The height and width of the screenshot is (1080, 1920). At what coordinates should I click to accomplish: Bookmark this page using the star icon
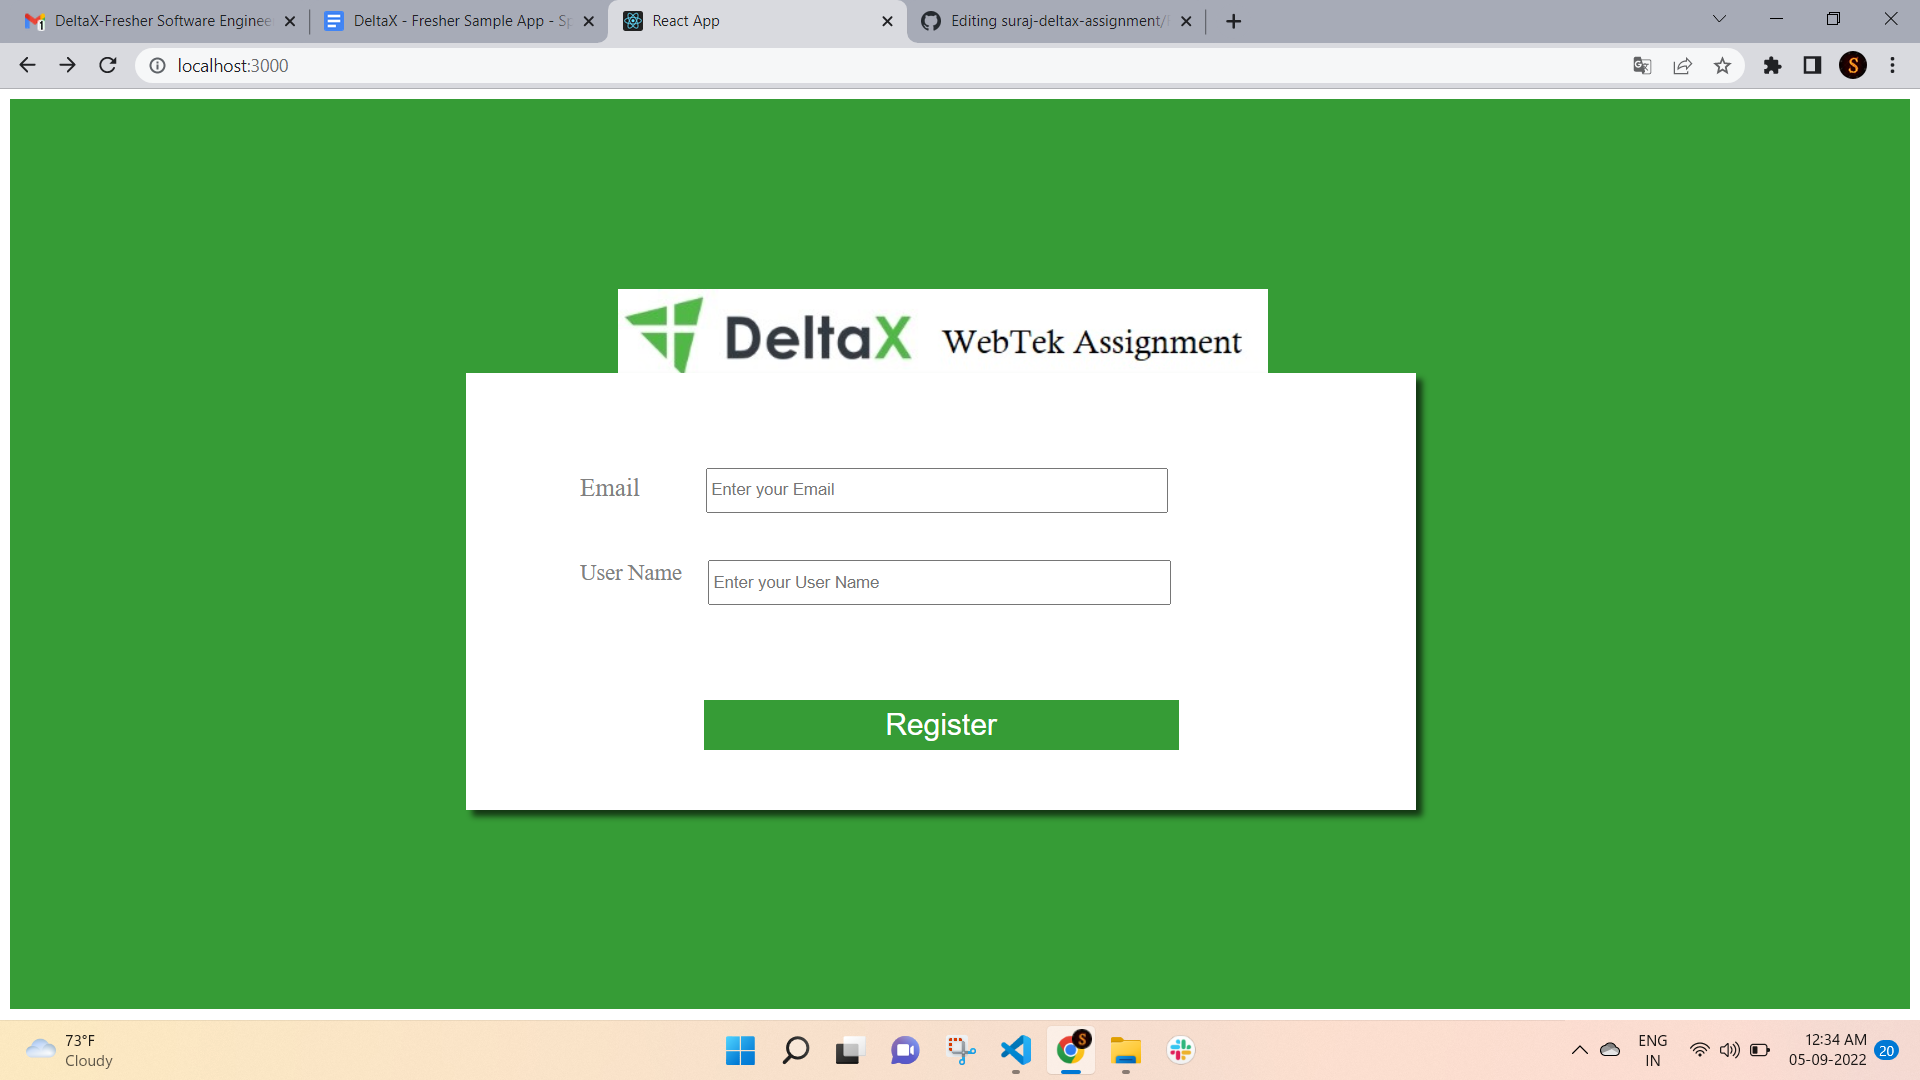(x=1722, y=65)
